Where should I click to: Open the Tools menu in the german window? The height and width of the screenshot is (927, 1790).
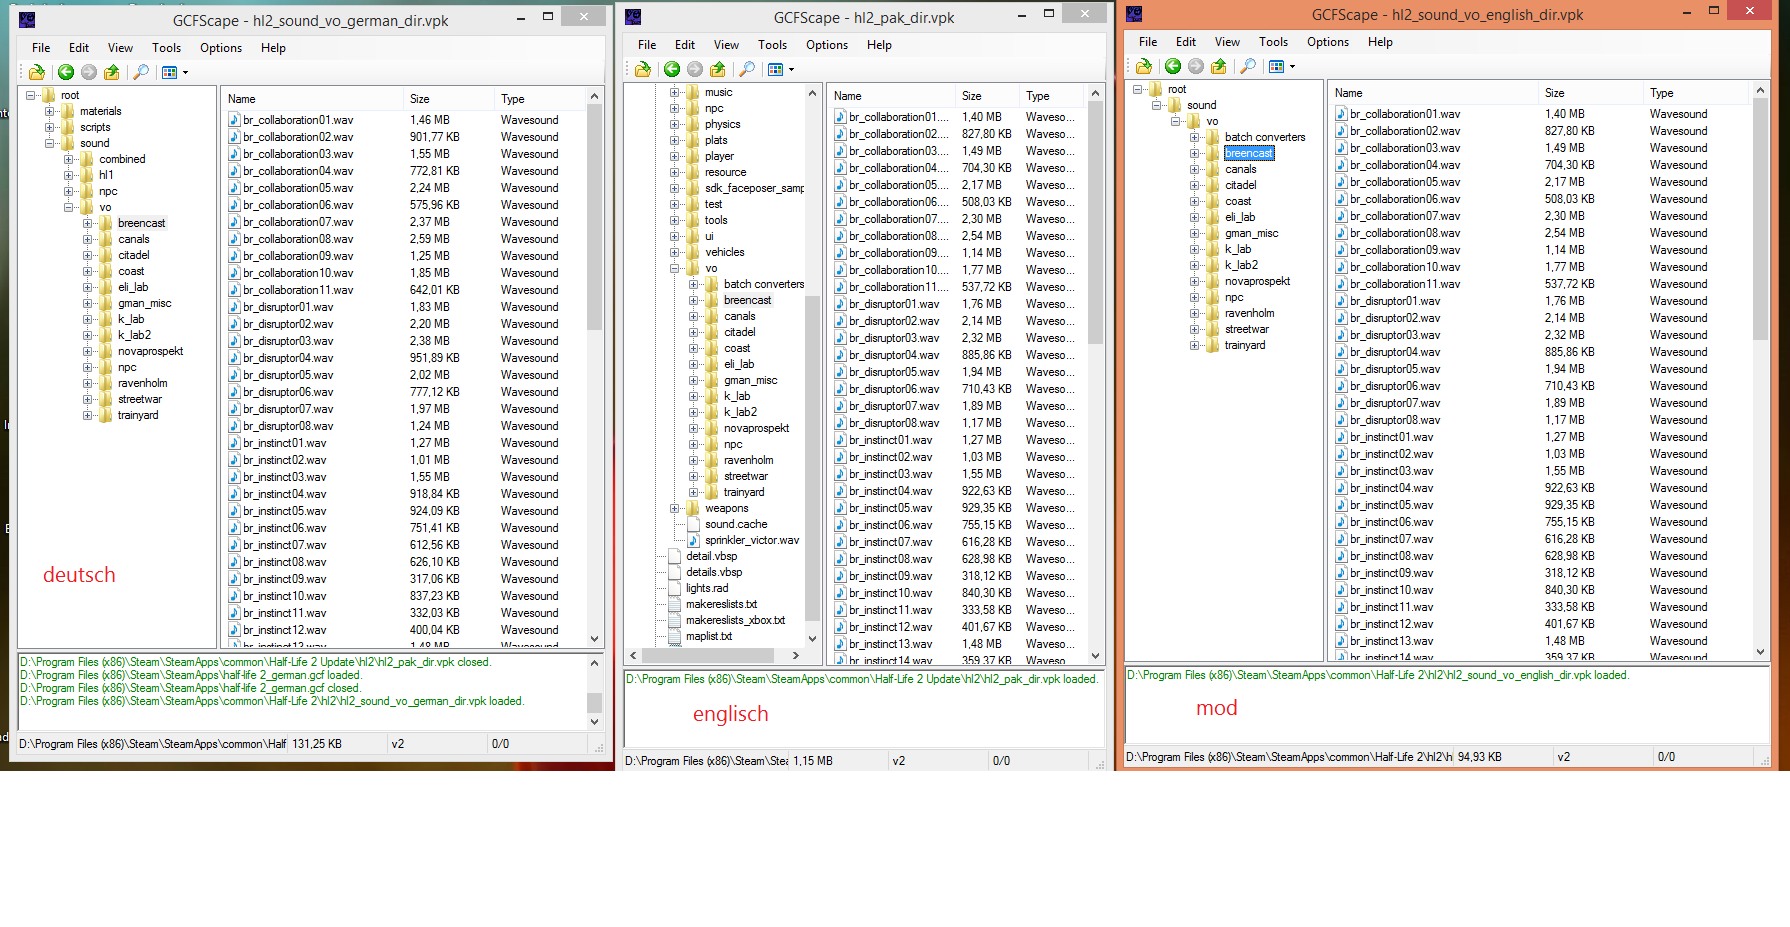(166, 48)
